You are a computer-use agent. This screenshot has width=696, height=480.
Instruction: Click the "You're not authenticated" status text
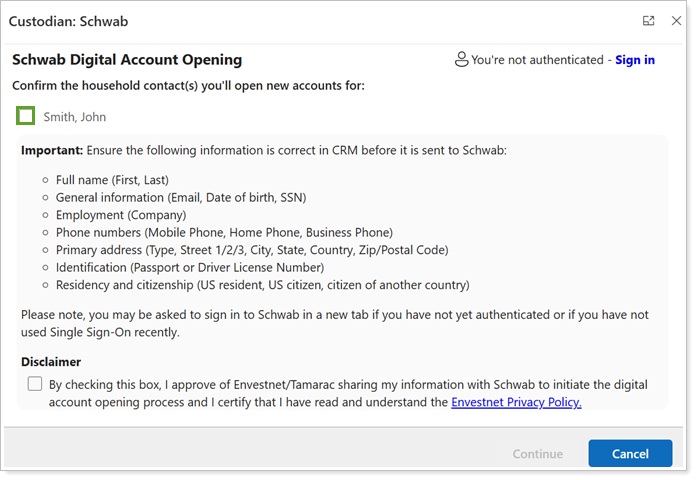coord(537,60)
